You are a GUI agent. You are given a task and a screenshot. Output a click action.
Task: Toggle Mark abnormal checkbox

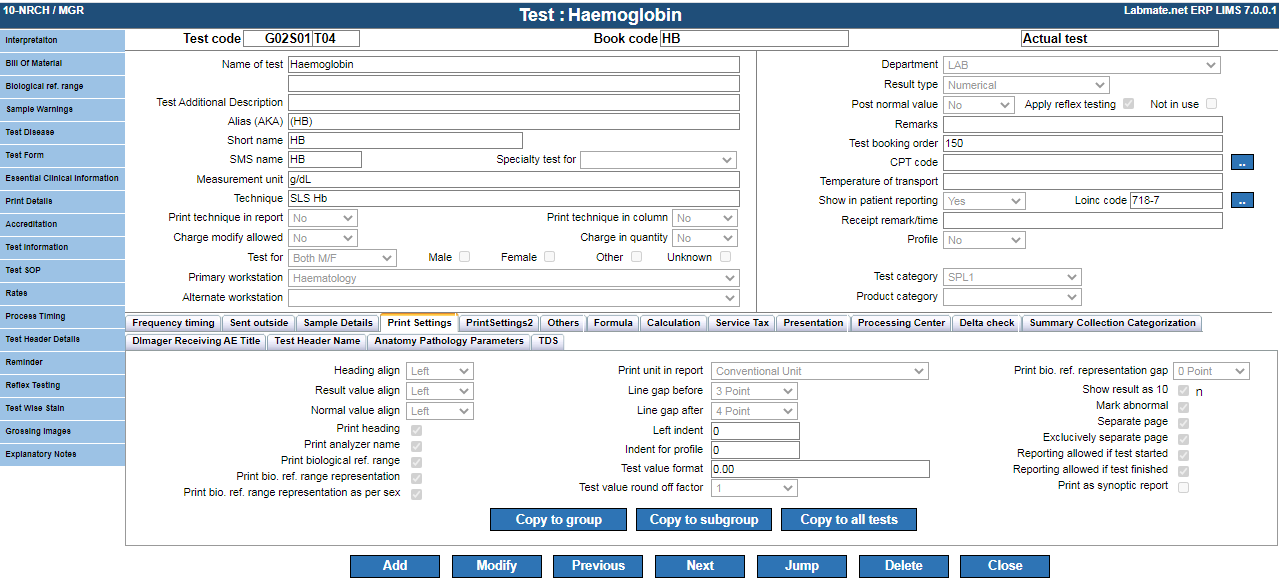[1184, 406]
